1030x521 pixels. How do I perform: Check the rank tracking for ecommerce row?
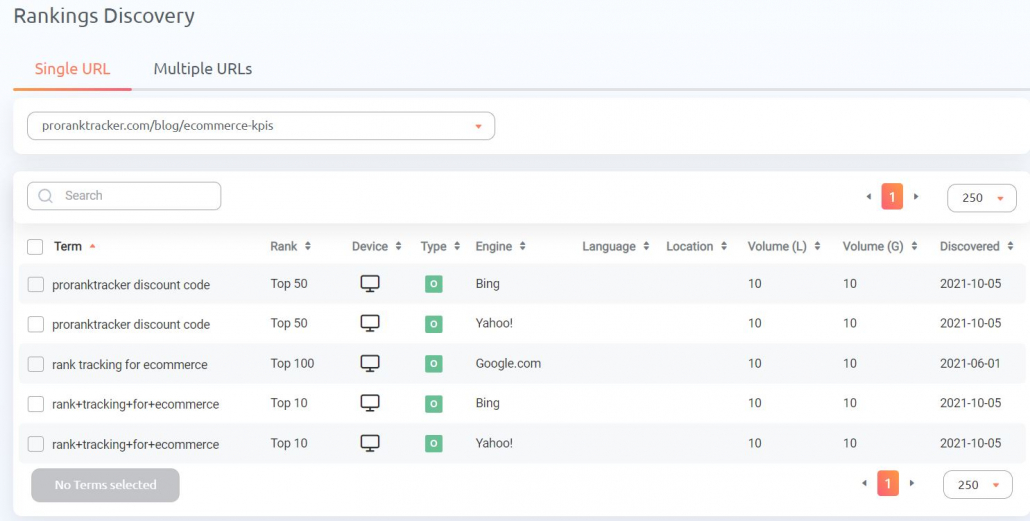click(x=35, y=364)
